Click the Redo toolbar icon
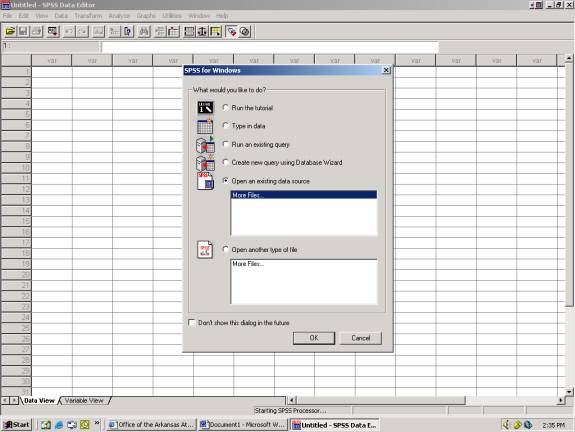 pos(82,32)
